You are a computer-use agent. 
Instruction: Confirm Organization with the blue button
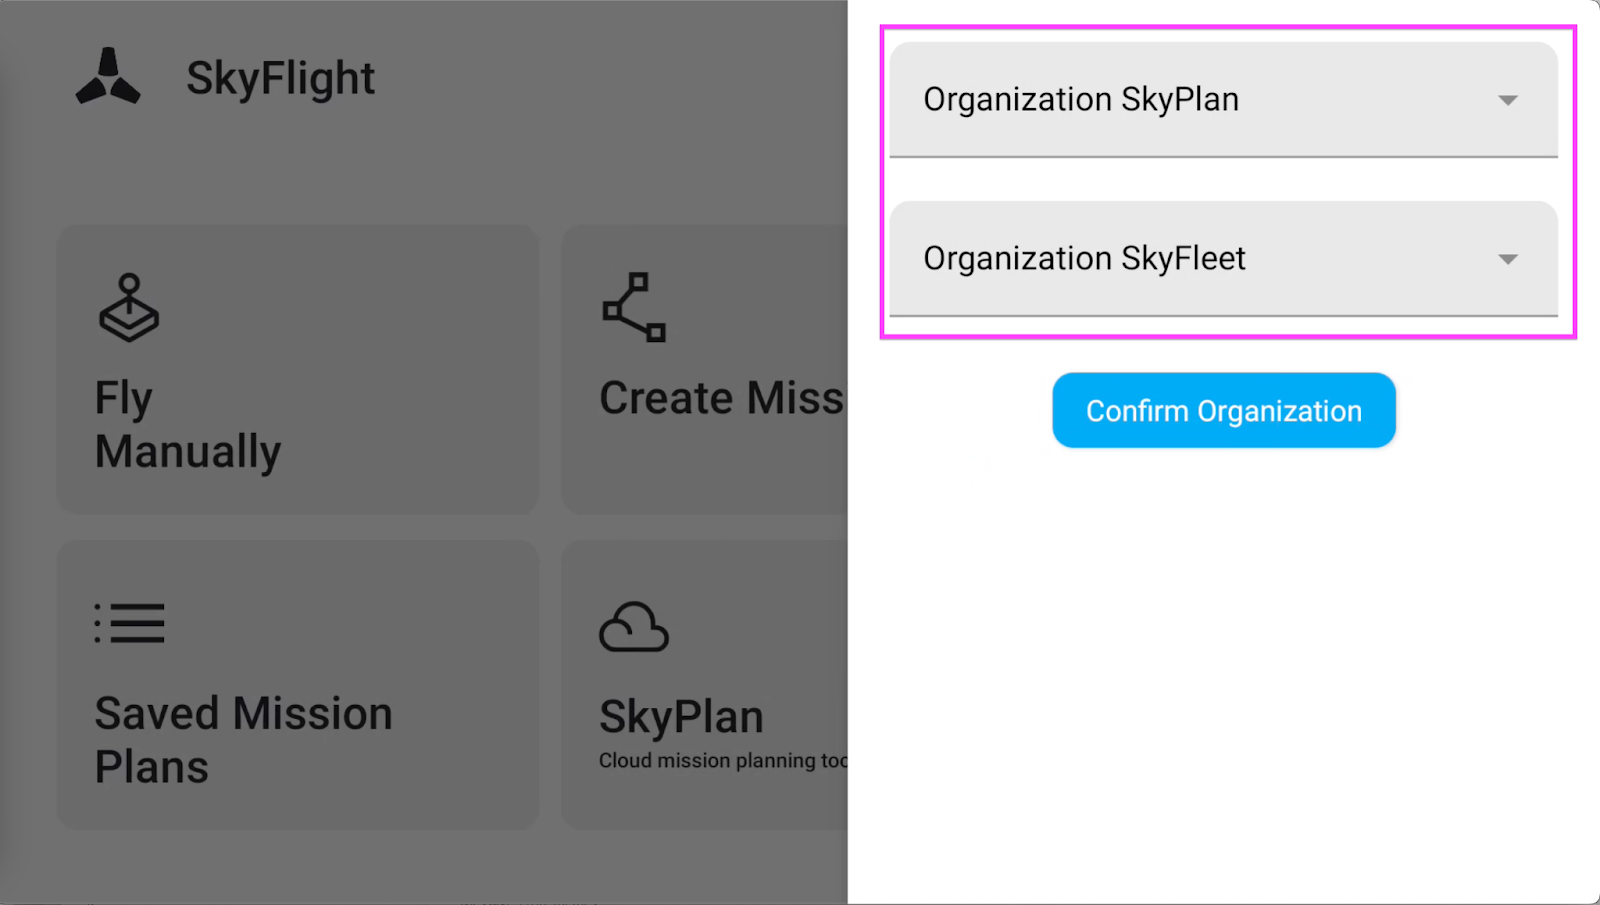1224,410
